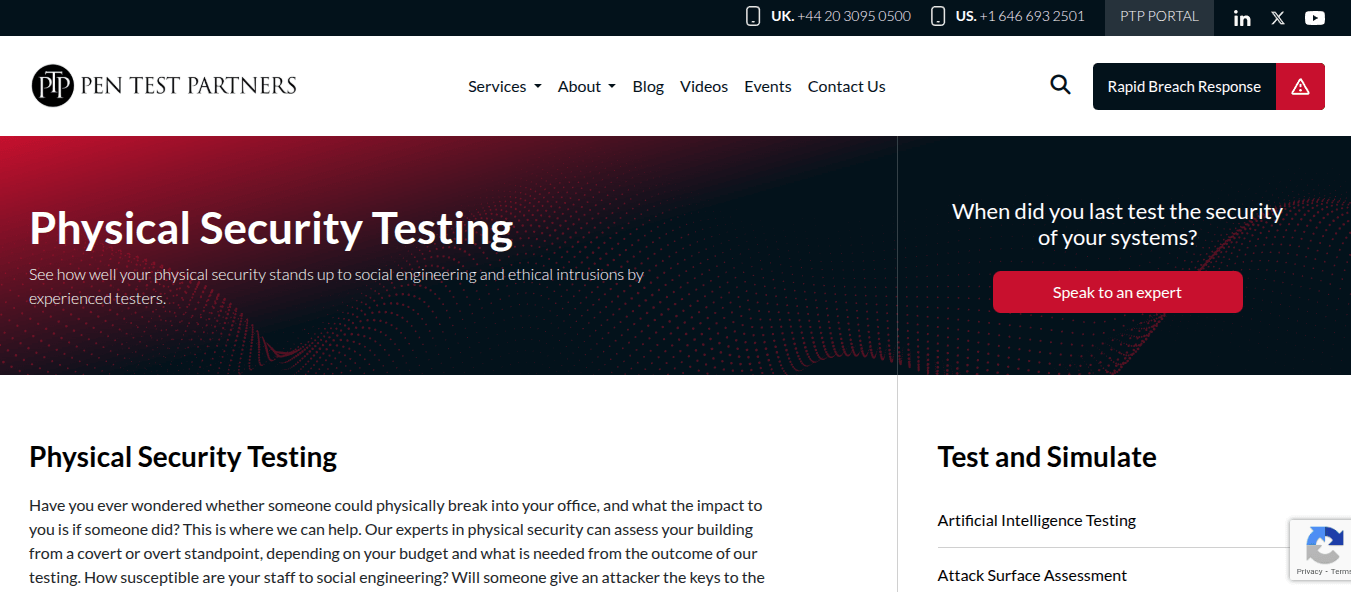The image size is (1351, 592).
Task: Open the YouTube icon link
Action: coord(1315,18)
